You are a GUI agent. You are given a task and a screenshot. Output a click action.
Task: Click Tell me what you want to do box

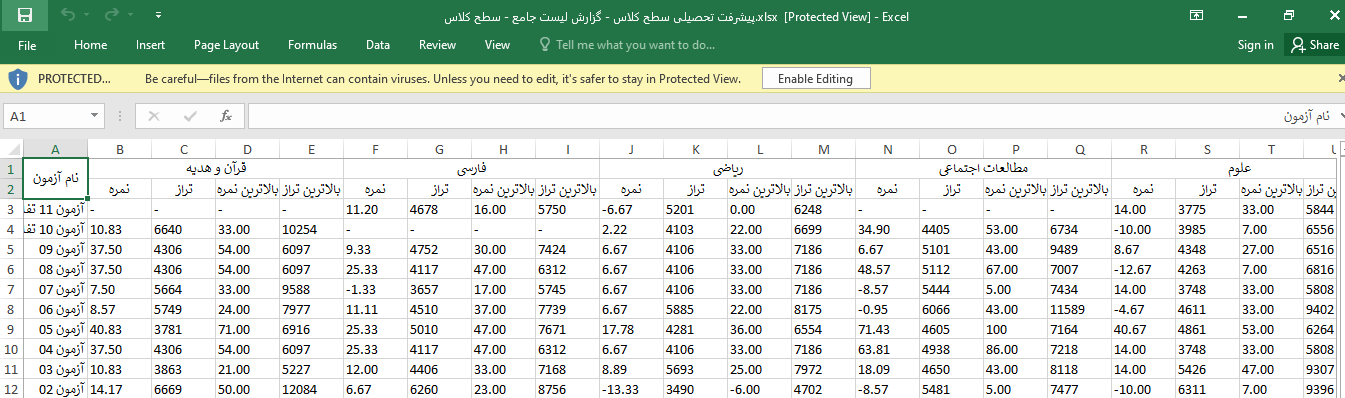(627, 45)
